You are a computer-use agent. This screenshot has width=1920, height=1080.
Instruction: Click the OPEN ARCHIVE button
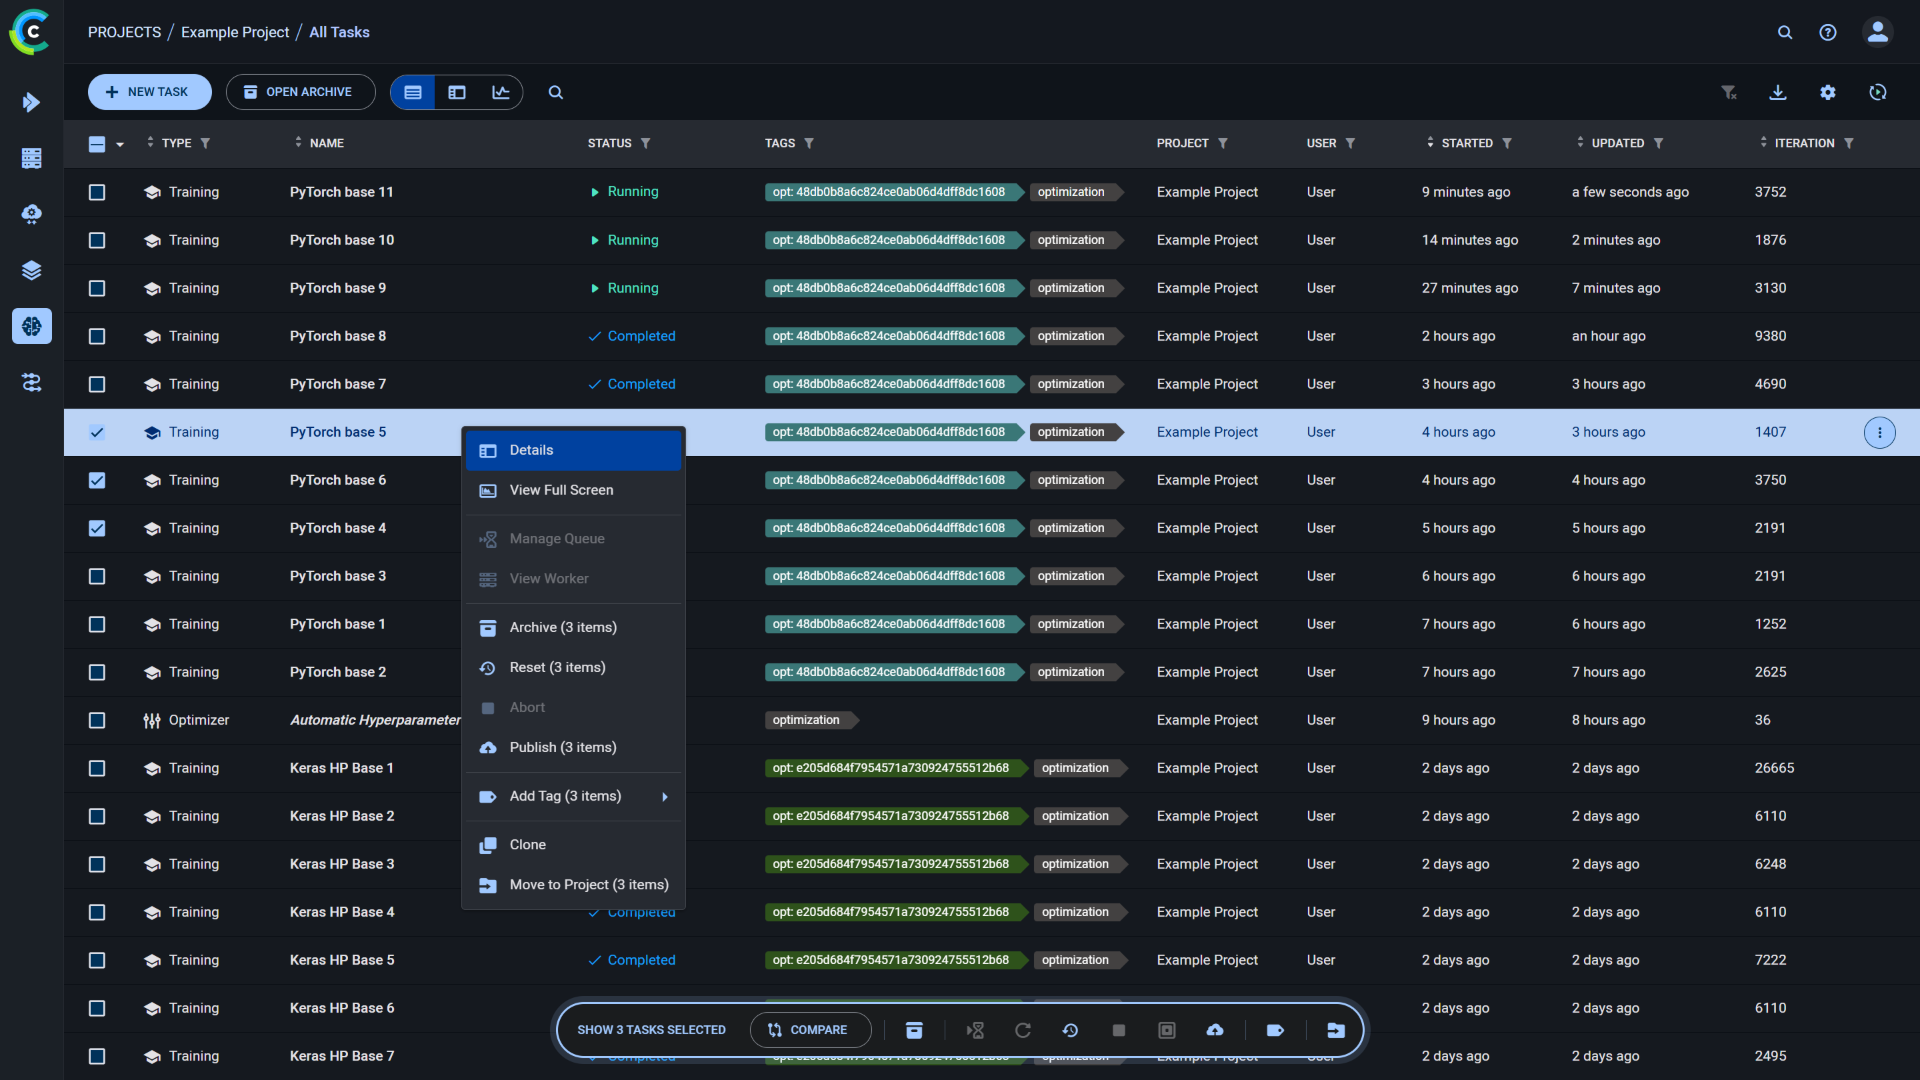pos(301,92)
